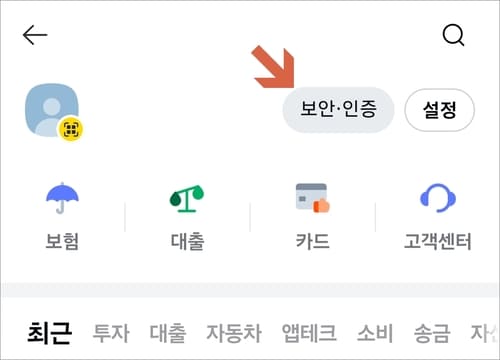Go back with the left arrow
500x360 pixels.
tap(35, 35)
